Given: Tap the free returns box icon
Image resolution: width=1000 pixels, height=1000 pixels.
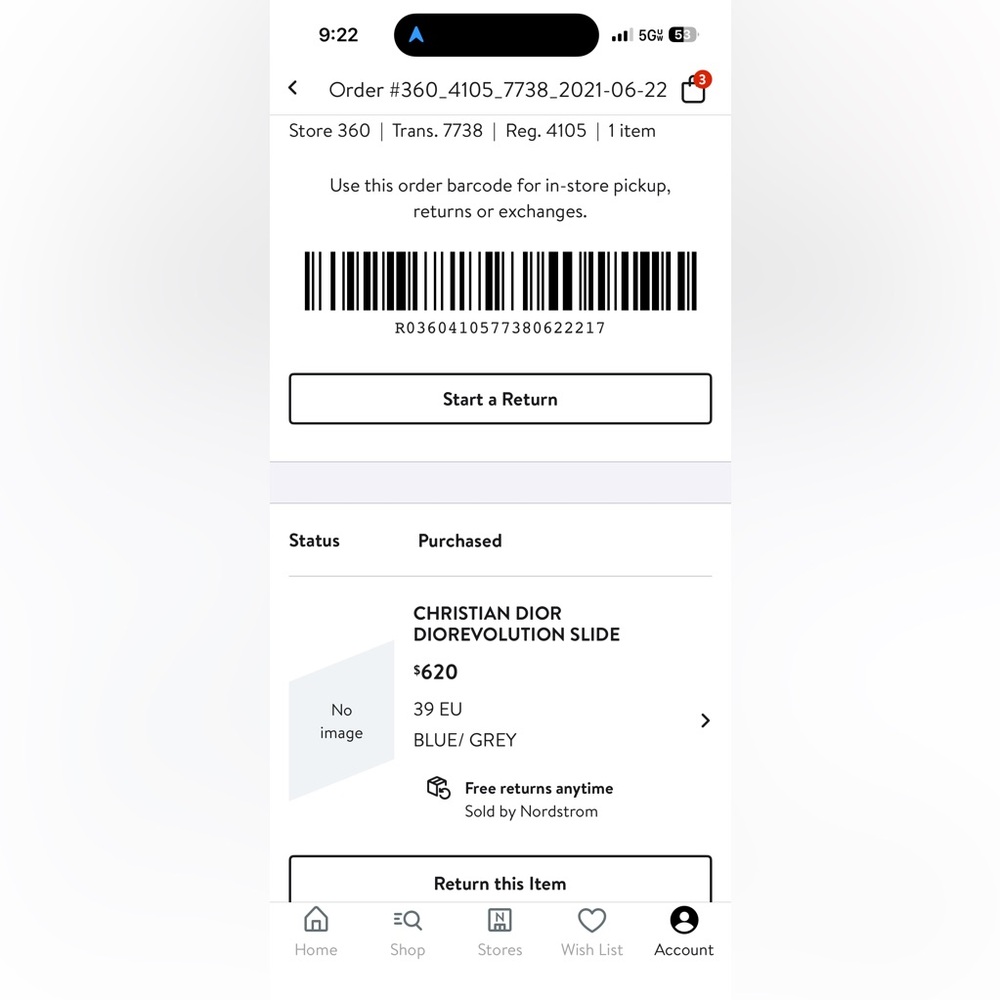Looking at the screenshot, I should (x=438, y=788).
